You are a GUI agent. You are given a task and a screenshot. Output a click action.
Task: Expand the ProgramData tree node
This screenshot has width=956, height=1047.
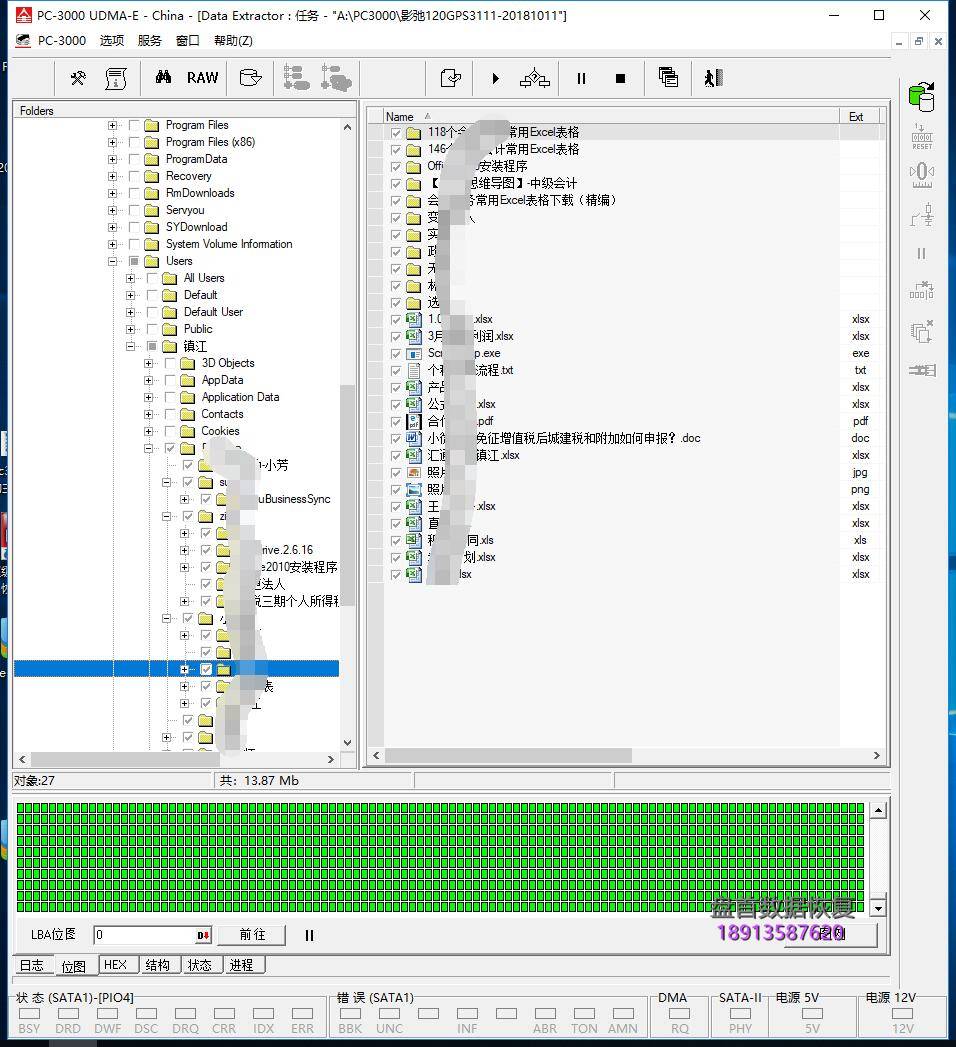(x=112, y=159)
